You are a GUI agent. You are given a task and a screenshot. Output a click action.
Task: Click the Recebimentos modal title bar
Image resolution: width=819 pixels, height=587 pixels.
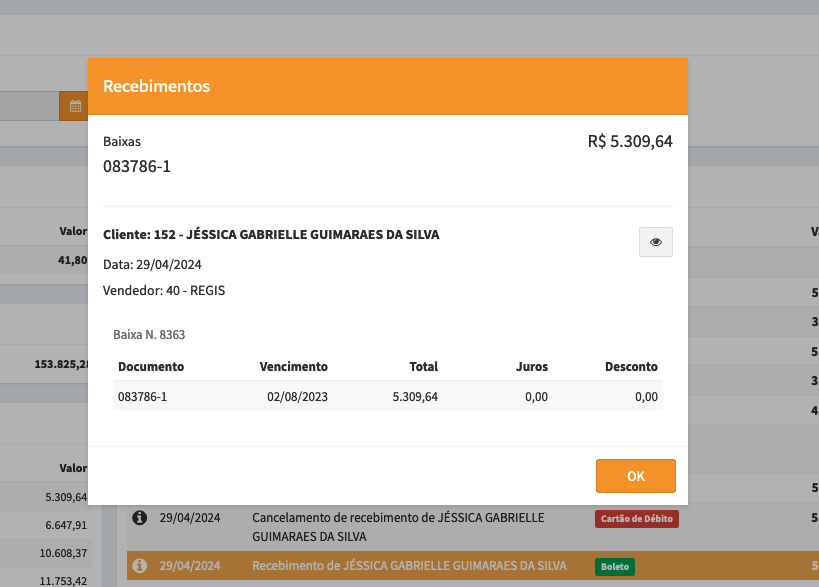(387, 86)
